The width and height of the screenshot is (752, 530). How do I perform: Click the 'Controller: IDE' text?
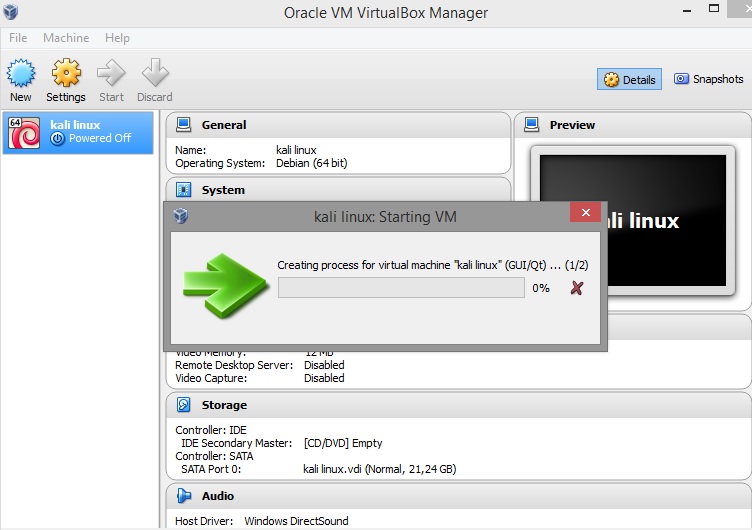211,430
